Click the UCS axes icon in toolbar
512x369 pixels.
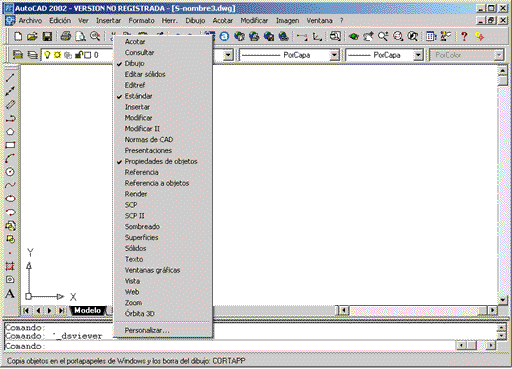317,36
